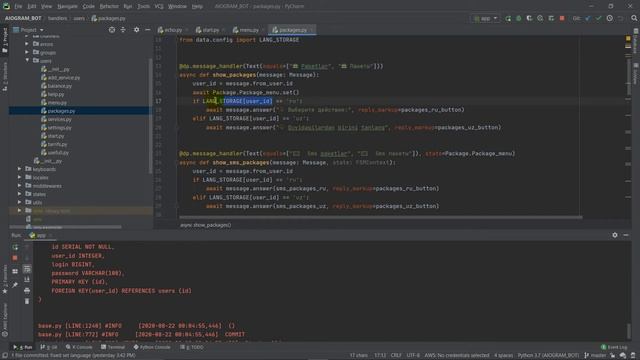Toggle scroll to end in the Run console
The height and width of the screenshot is (360, 640).
27,280
